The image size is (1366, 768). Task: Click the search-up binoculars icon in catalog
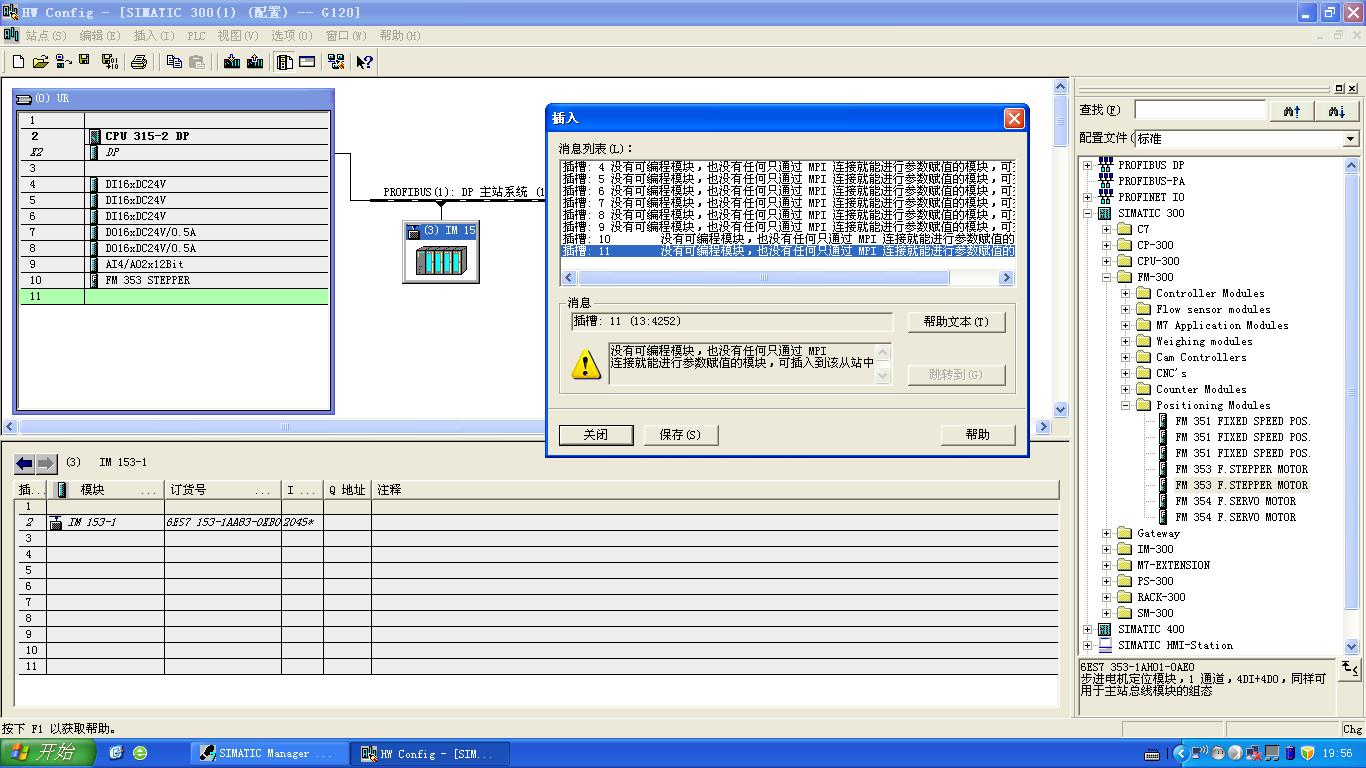[1292, 111]
